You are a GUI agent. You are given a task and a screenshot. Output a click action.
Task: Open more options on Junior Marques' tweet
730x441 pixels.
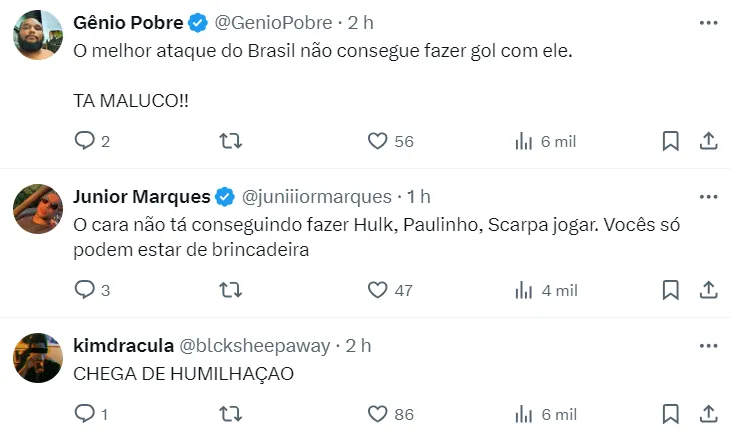(708, 196)
